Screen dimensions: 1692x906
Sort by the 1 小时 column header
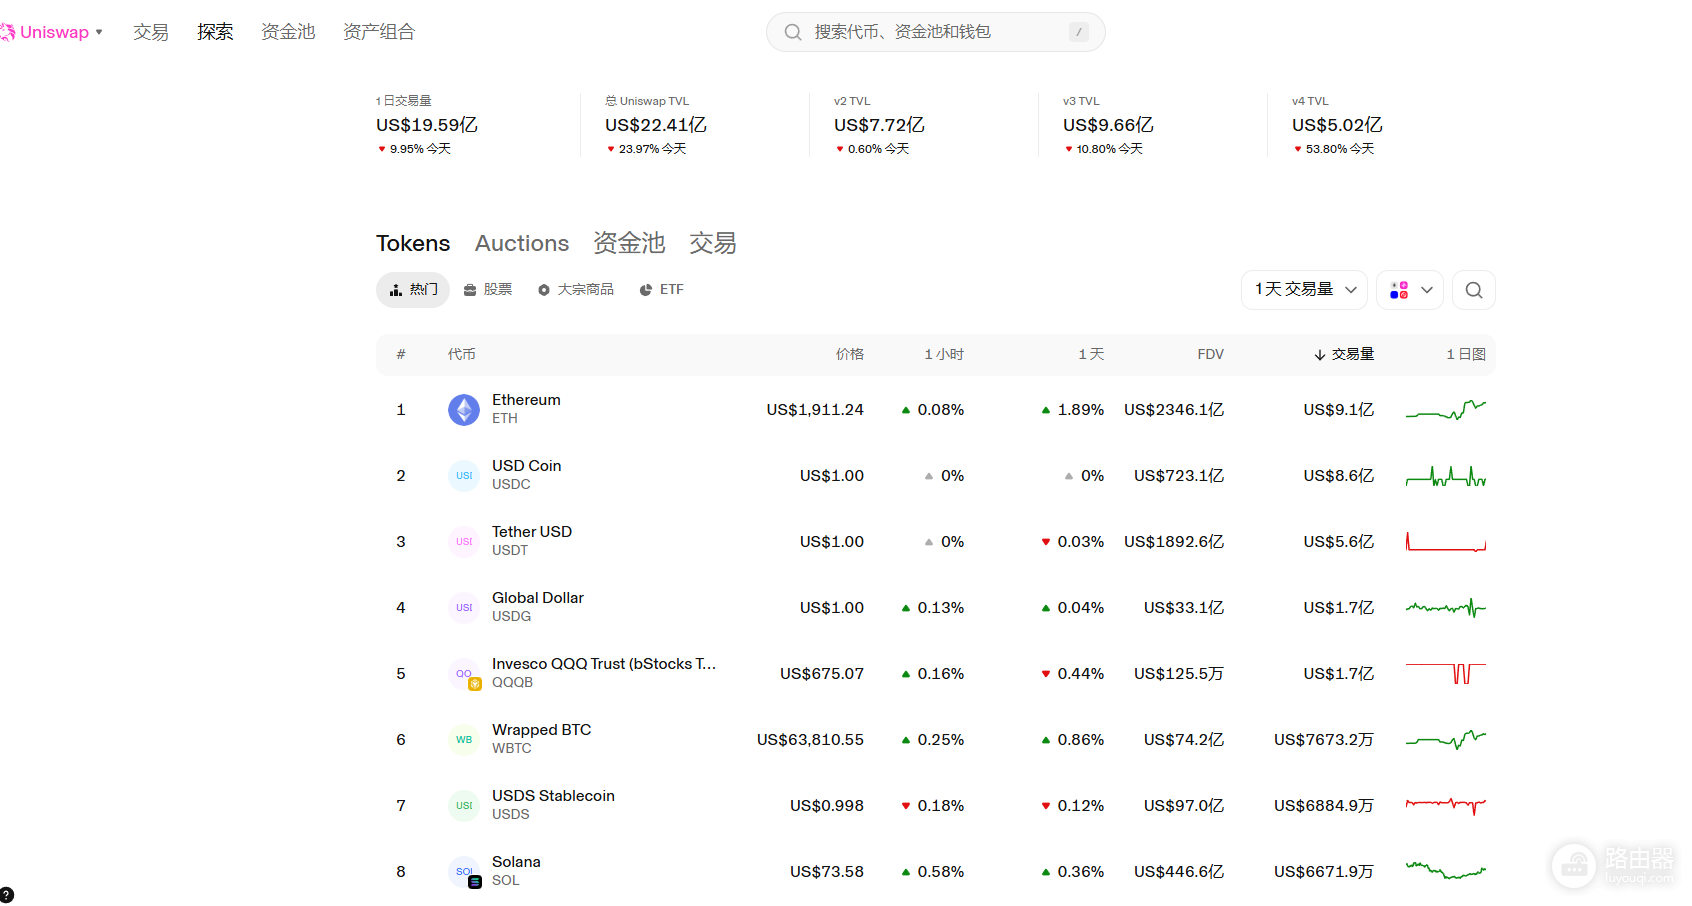944,354
